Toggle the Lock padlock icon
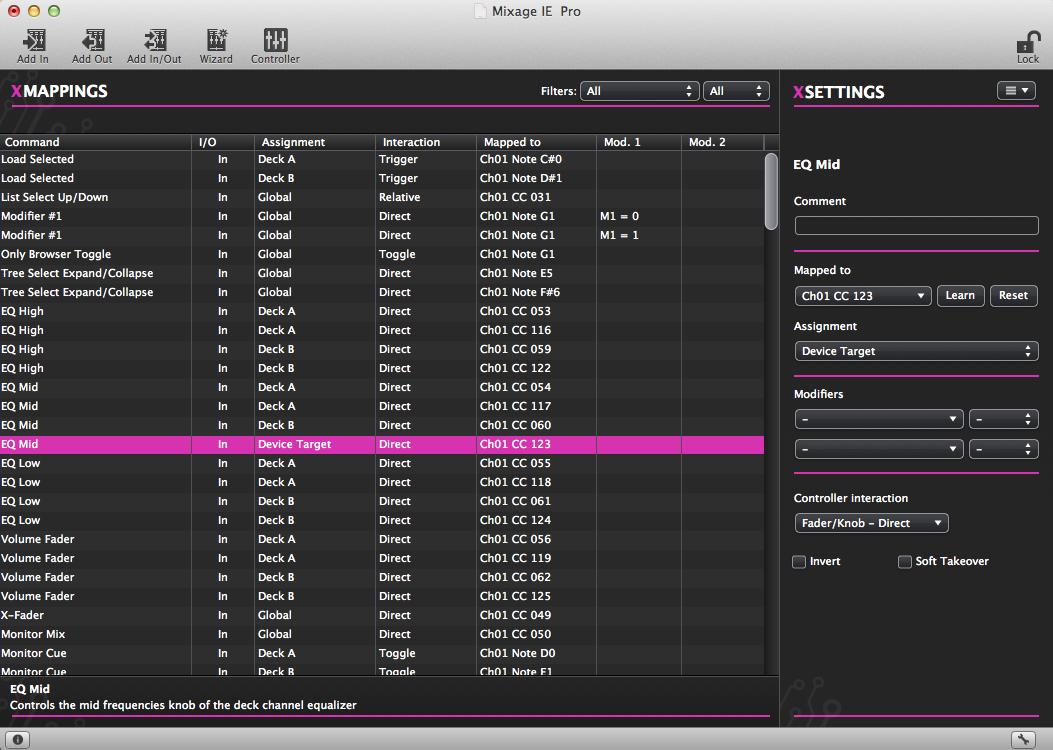 tap(1027, 44)
